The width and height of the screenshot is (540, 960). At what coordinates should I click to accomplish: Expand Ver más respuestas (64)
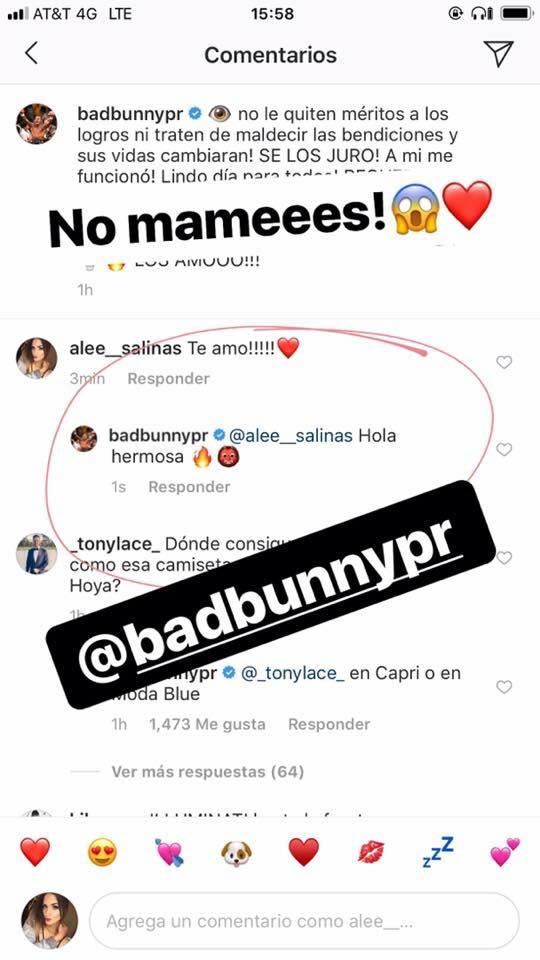[x=208, y=771]
